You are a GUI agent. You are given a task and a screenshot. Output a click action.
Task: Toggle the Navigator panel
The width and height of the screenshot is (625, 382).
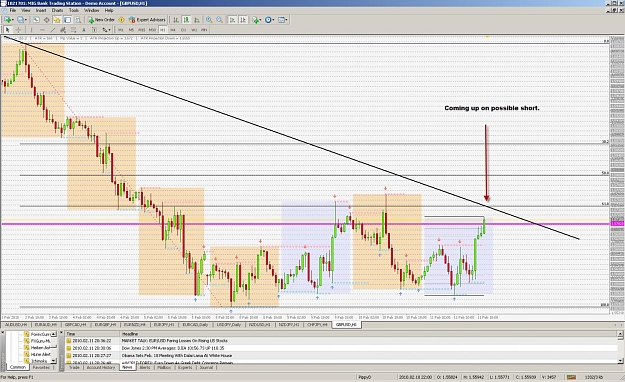point(57,20)
